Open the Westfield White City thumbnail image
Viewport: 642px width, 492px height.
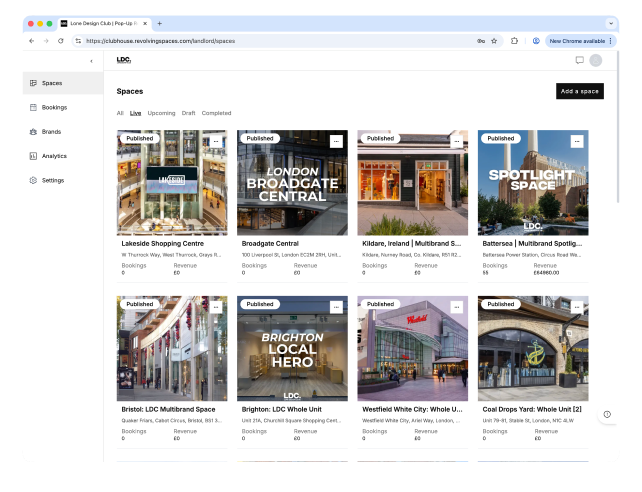413,349
